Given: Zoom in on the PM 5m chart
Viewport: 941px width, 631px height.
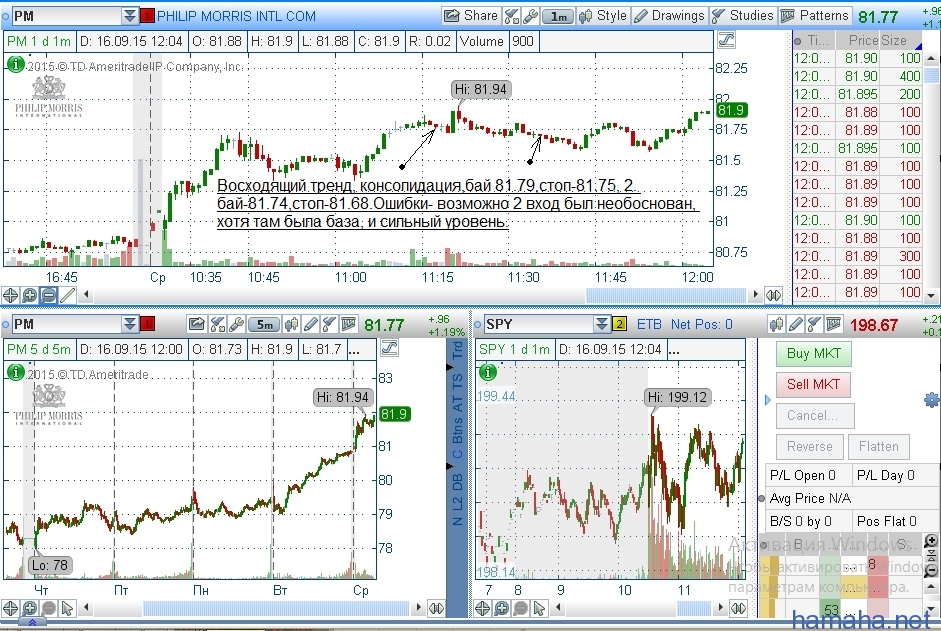Looking at the screenshot, I should tap(29, 609).
